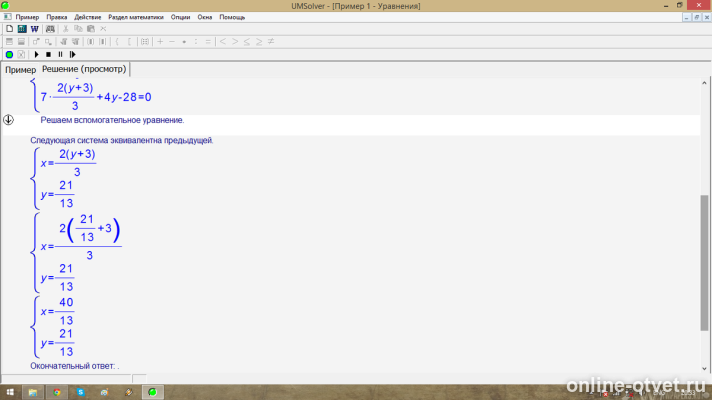Click the curly brace system icon

[x=117, y=41]
